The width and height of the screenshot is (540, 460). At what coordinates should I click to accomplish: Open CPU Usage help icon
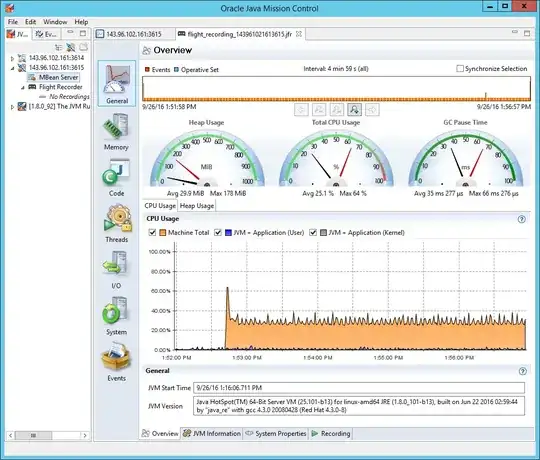(522, 219)
